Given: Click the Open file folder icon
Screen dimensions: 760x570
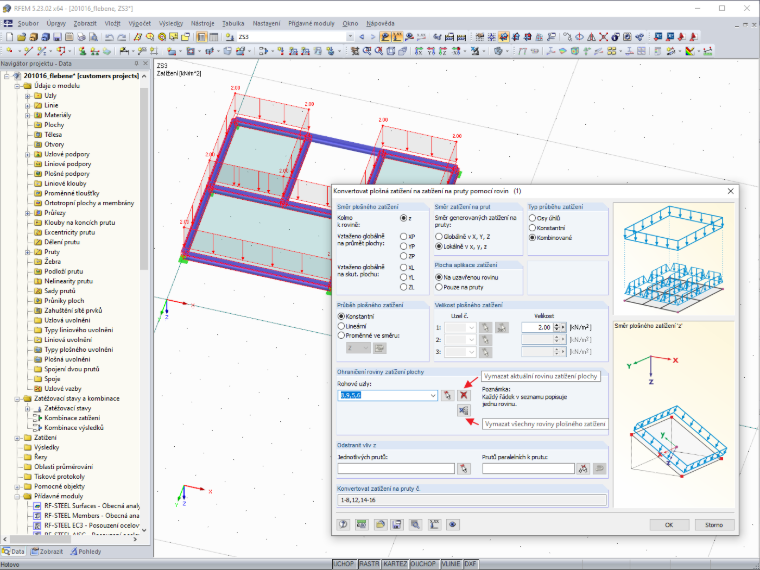Looking at the screenshot, I should point(21,37).
